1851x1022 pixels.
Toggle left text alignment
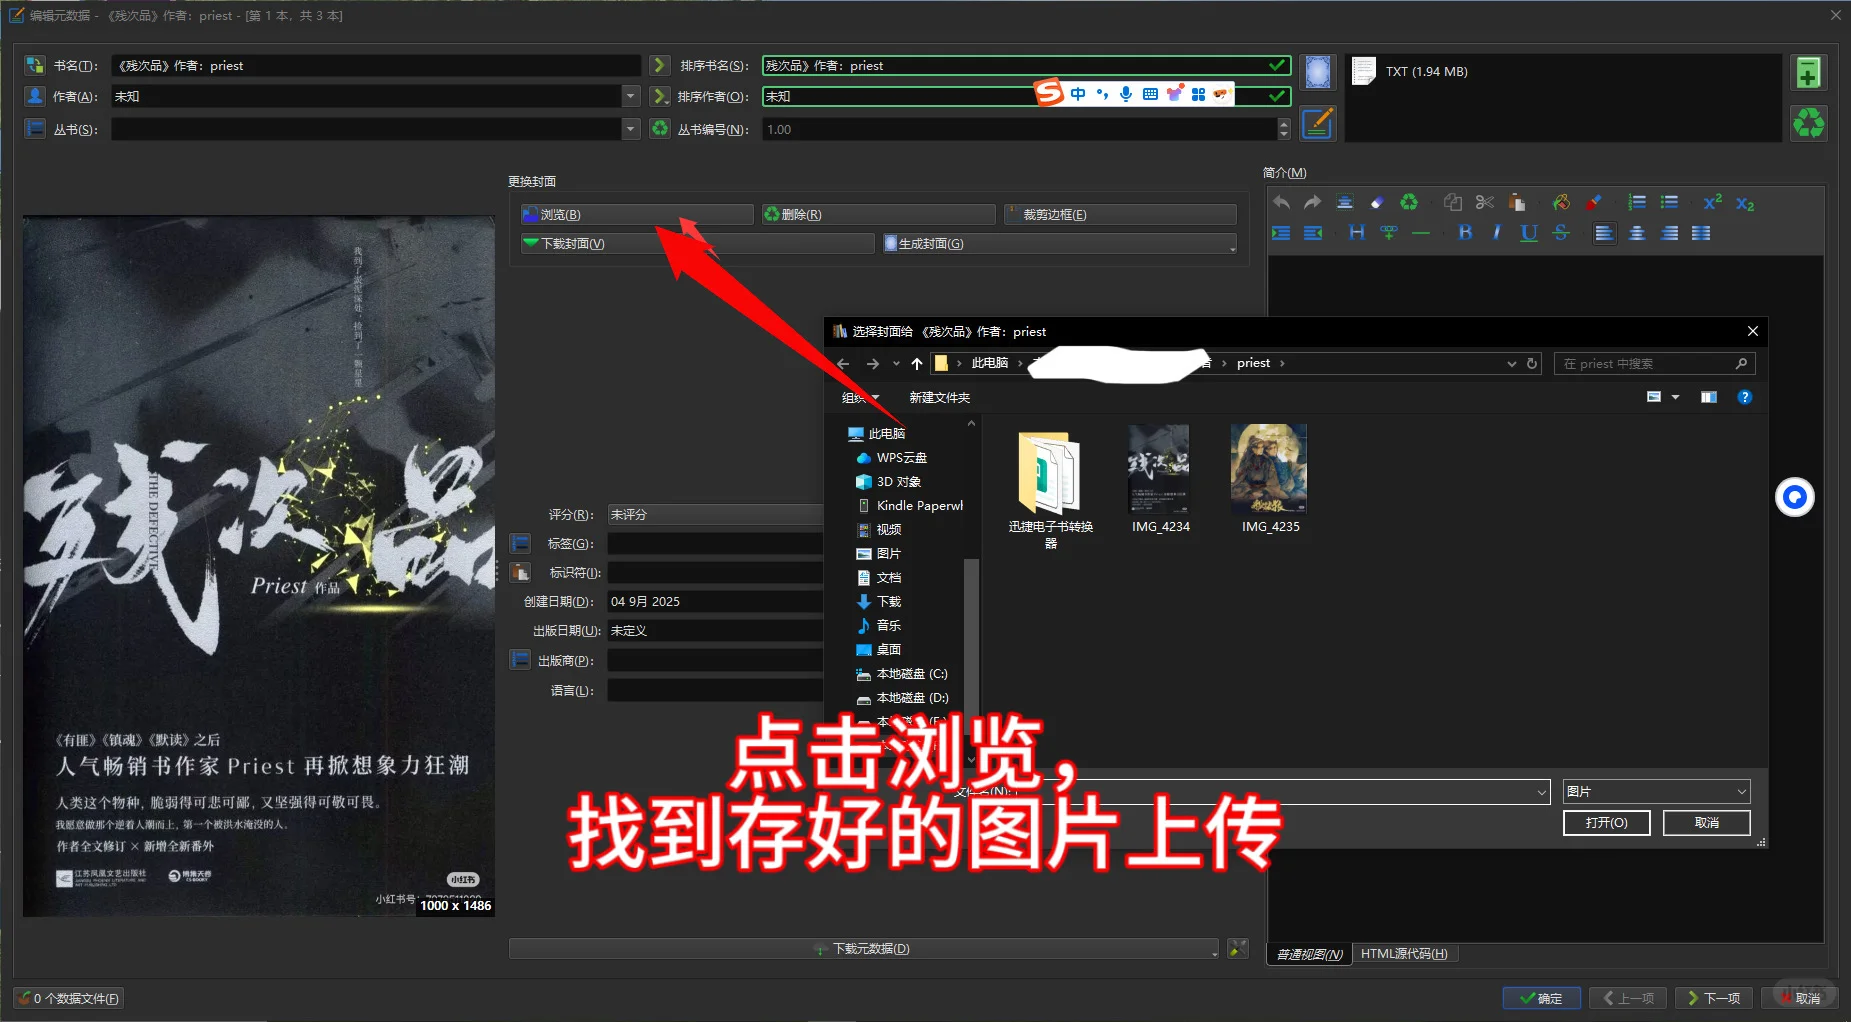(1605, 233)
